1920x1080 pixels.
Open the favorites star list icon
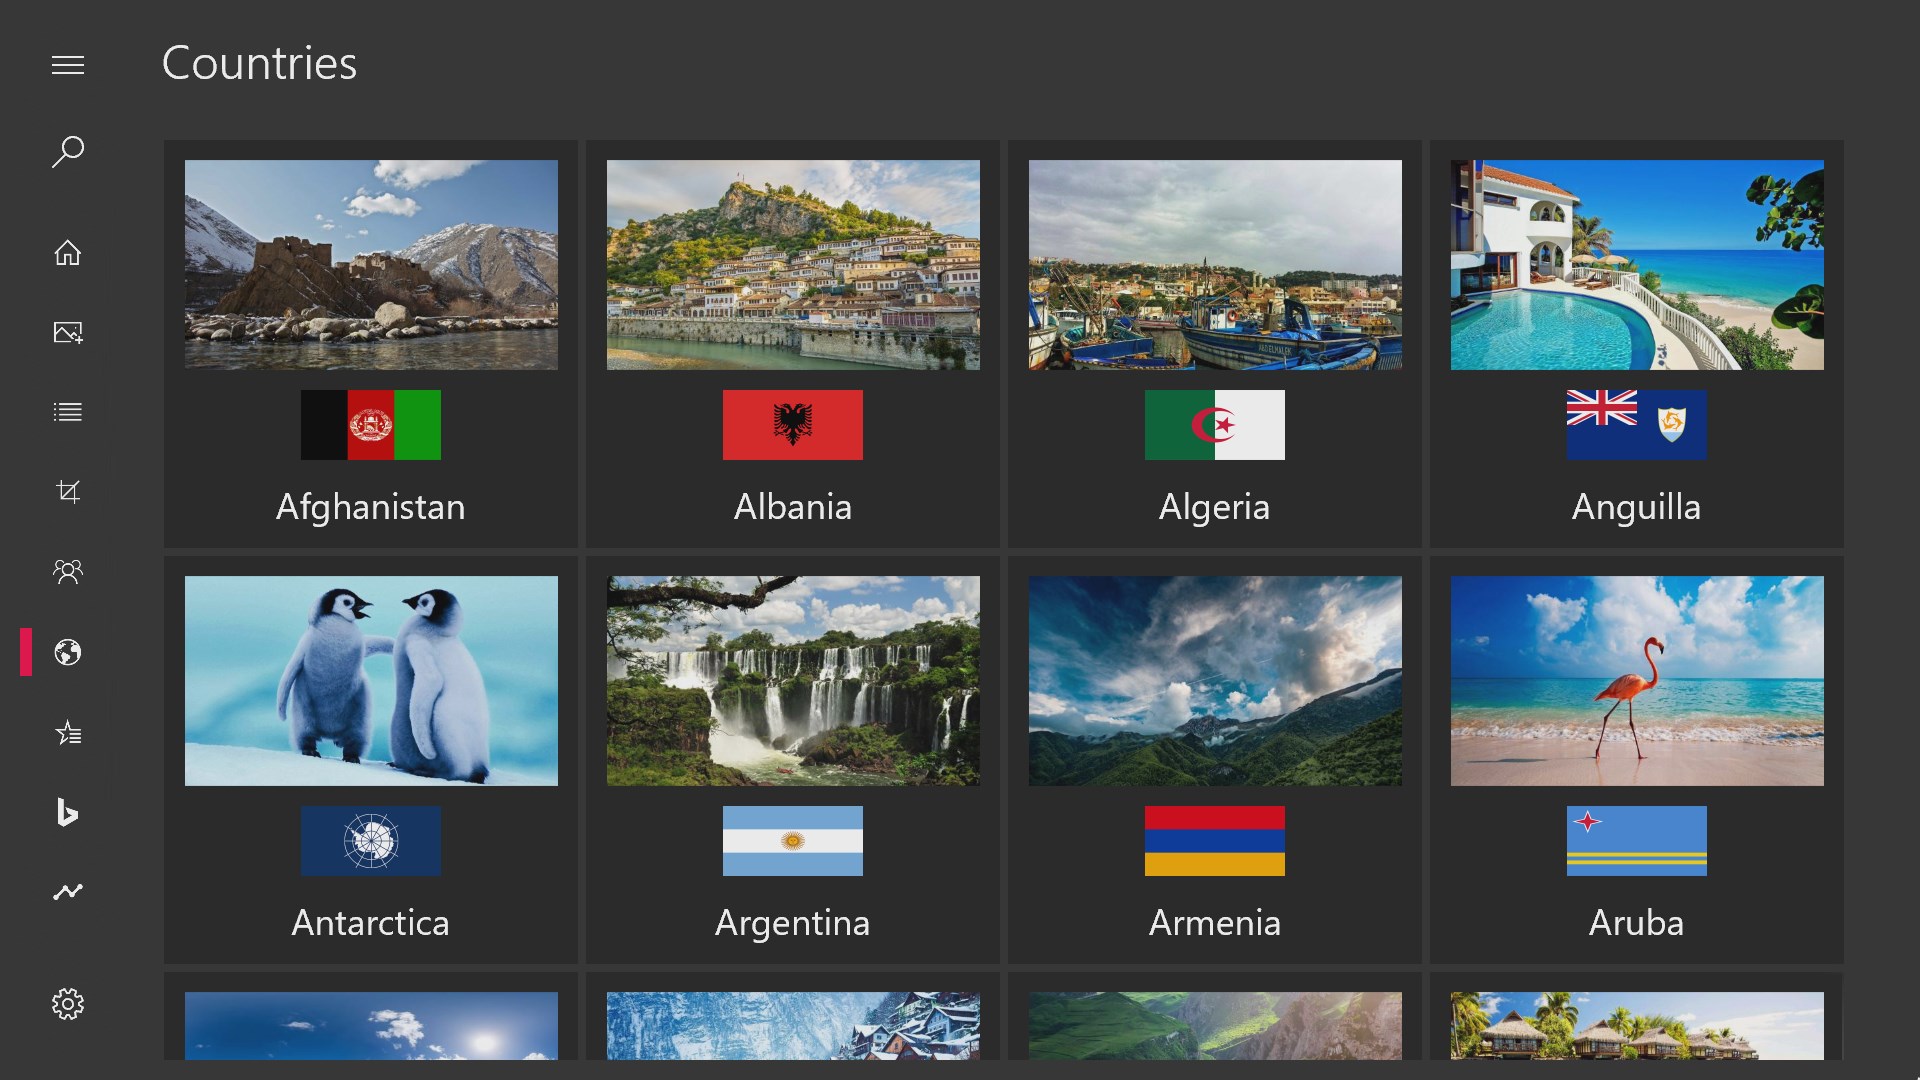(68, 733)
